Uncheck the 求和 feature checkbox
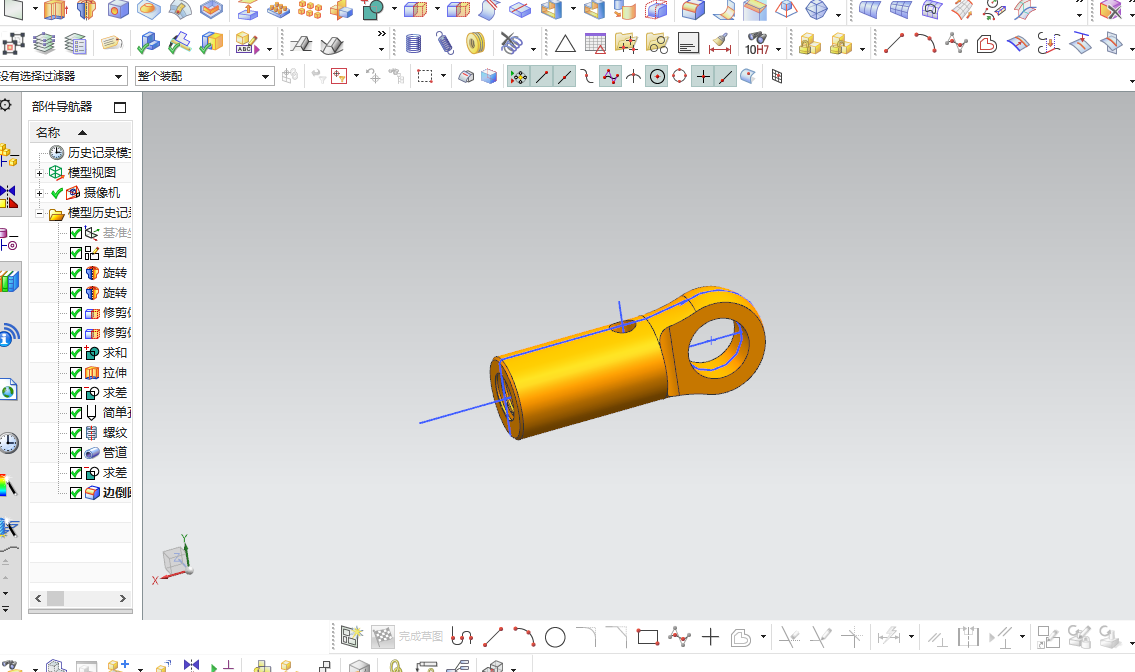 point(76,353)
